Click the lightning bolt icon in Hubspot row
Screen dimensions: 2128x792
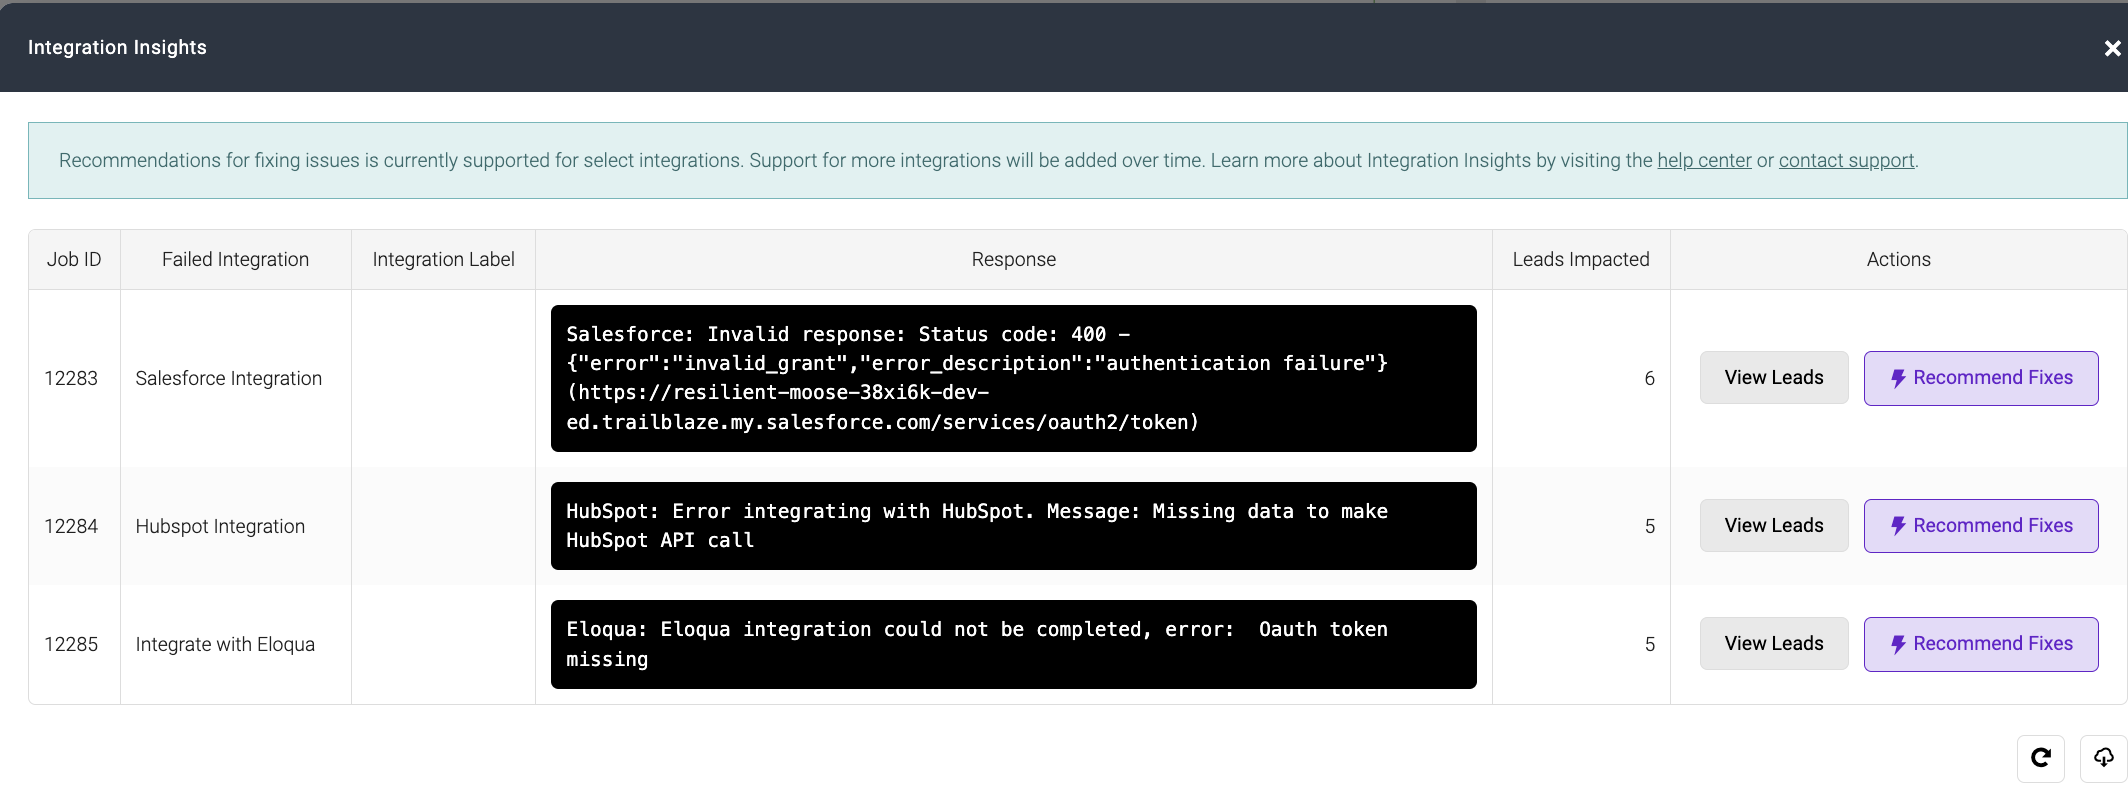click(1897, 527)
